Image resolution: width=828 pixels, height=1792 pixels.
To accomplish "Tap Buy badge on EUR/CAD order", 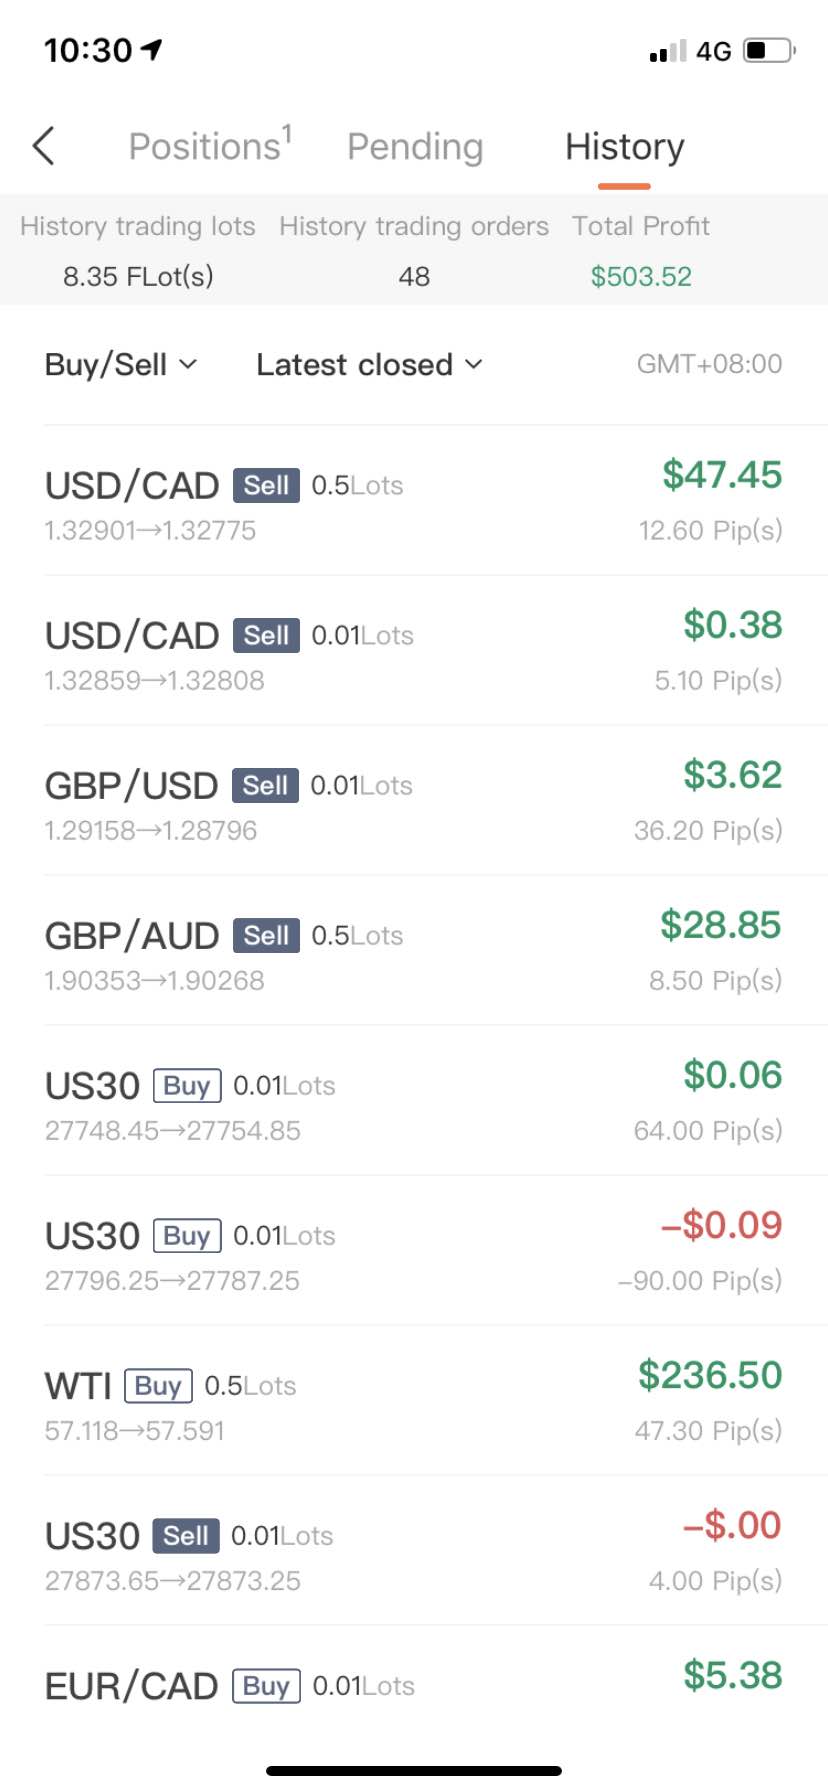I will (266, 1685).
